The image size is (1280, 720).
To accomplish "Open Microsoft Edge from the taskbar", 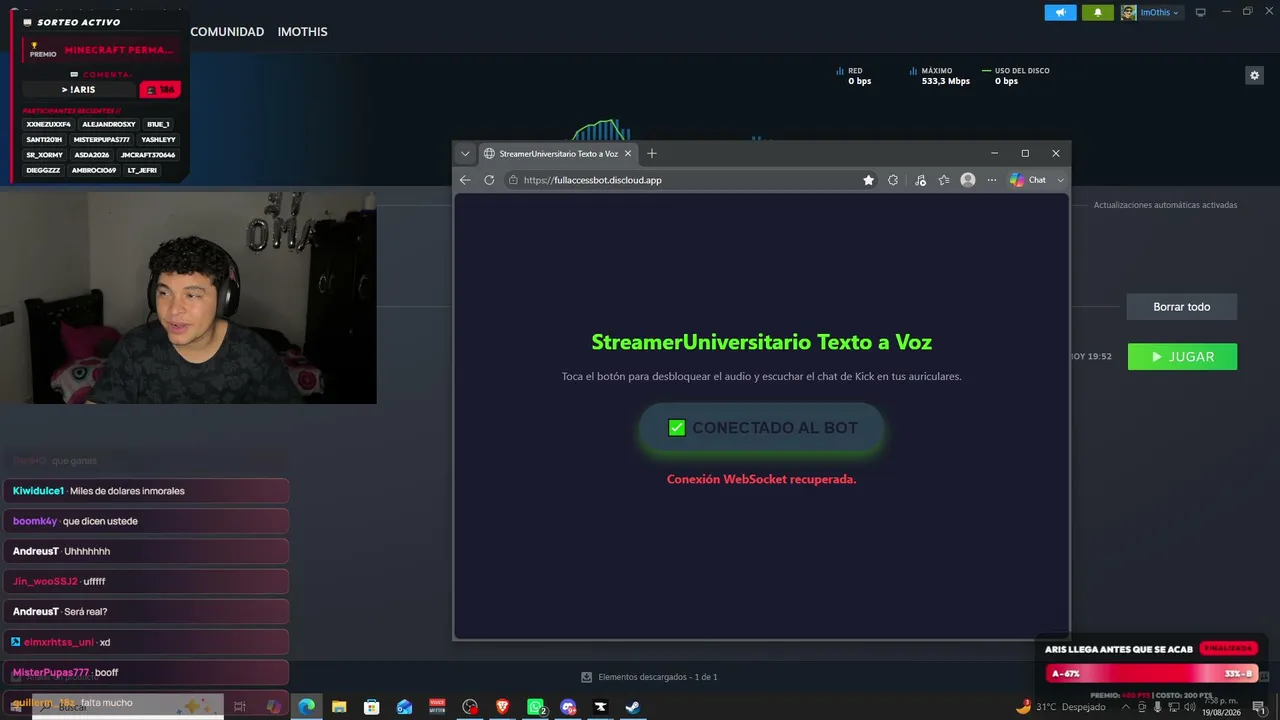I will pos(306,707).
